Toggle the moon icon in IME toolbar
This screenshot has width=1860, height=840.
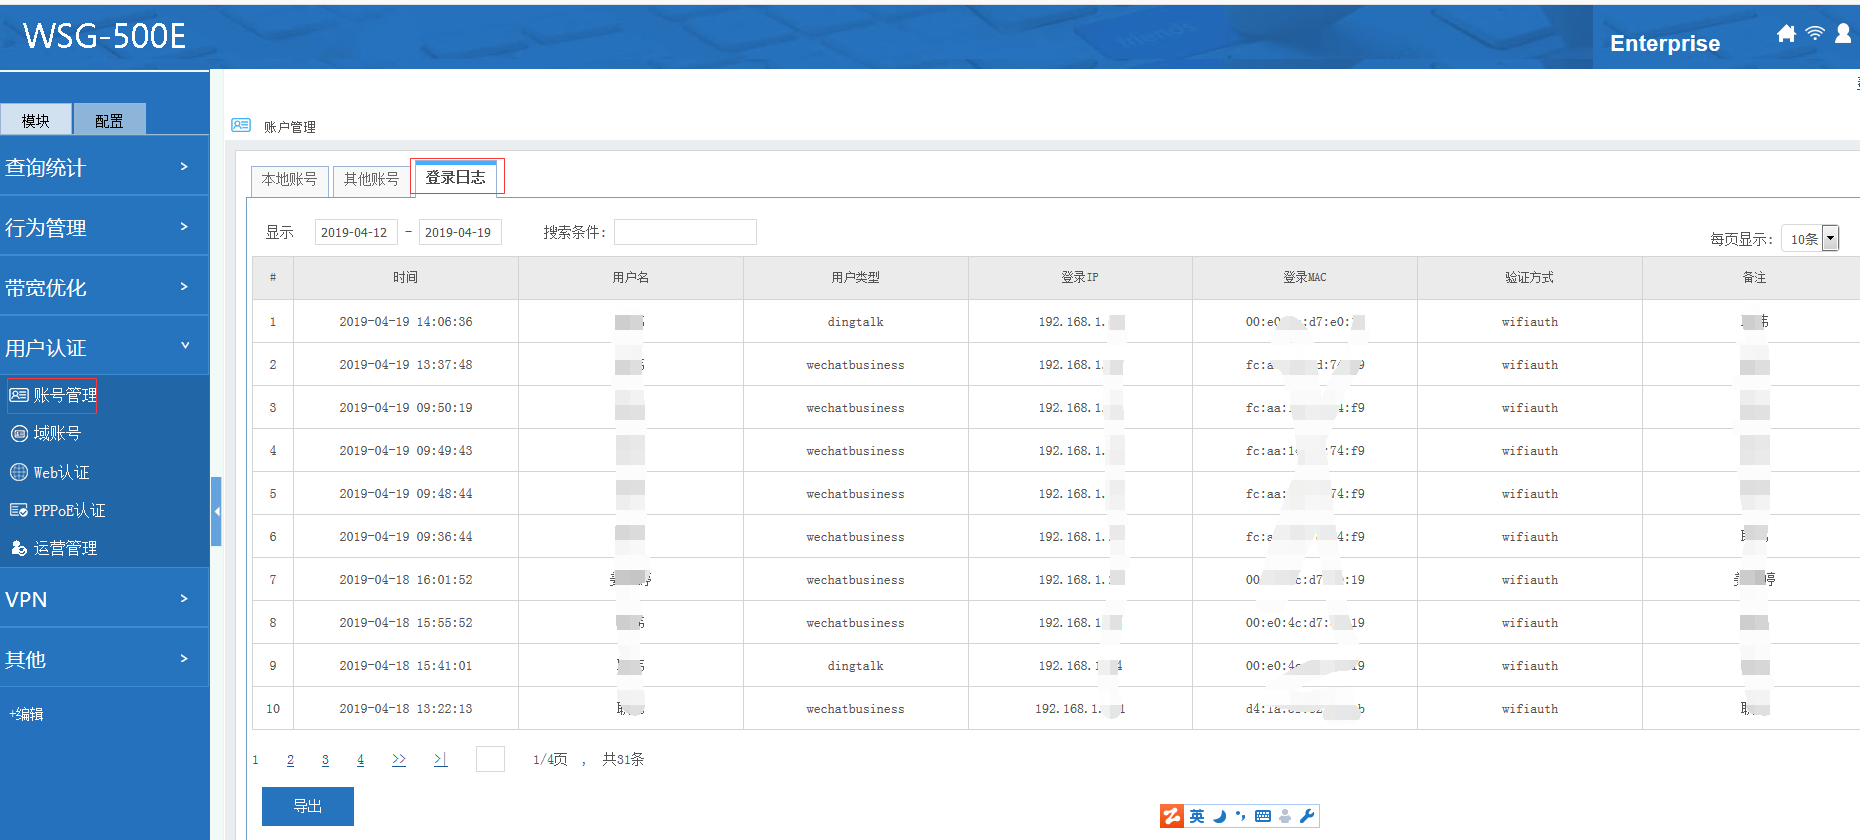pyautogui.click(x=1219, y=816)
